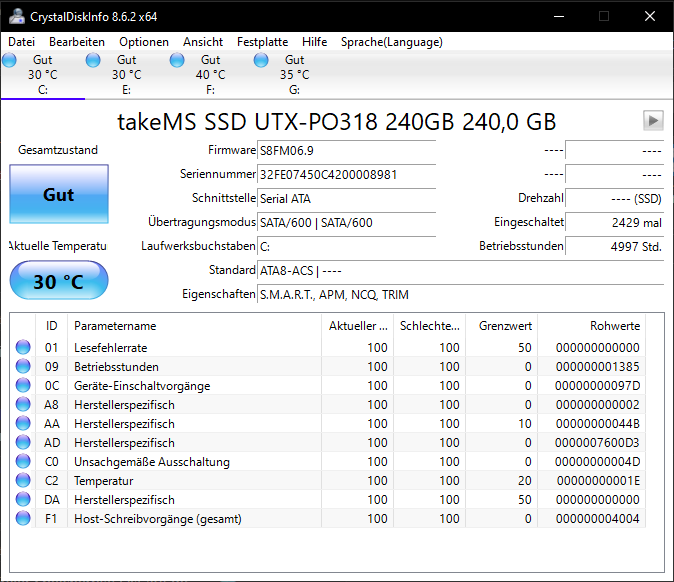Click status orb of Lesefehlerrate row
The image size is (674, 582).
23,347
